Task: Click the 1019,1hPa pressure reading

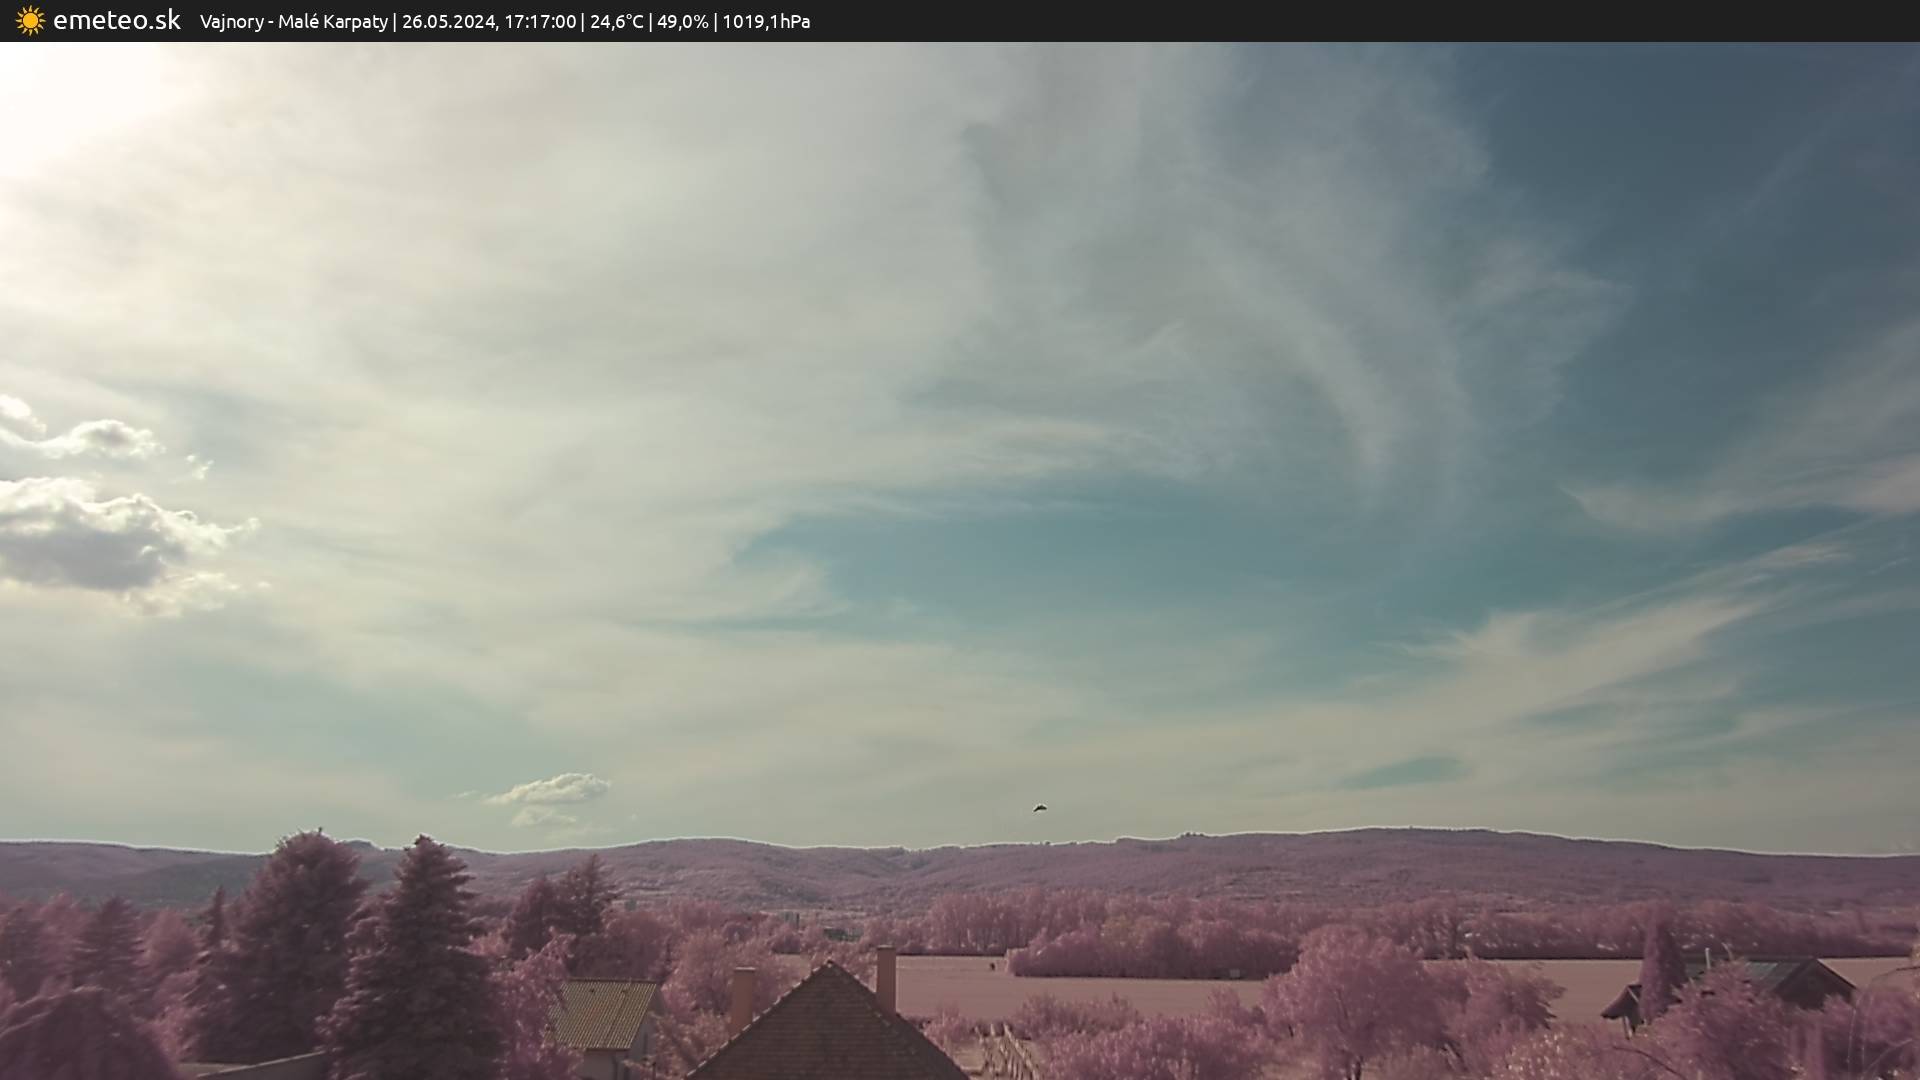Action: (x=766, y=21)
